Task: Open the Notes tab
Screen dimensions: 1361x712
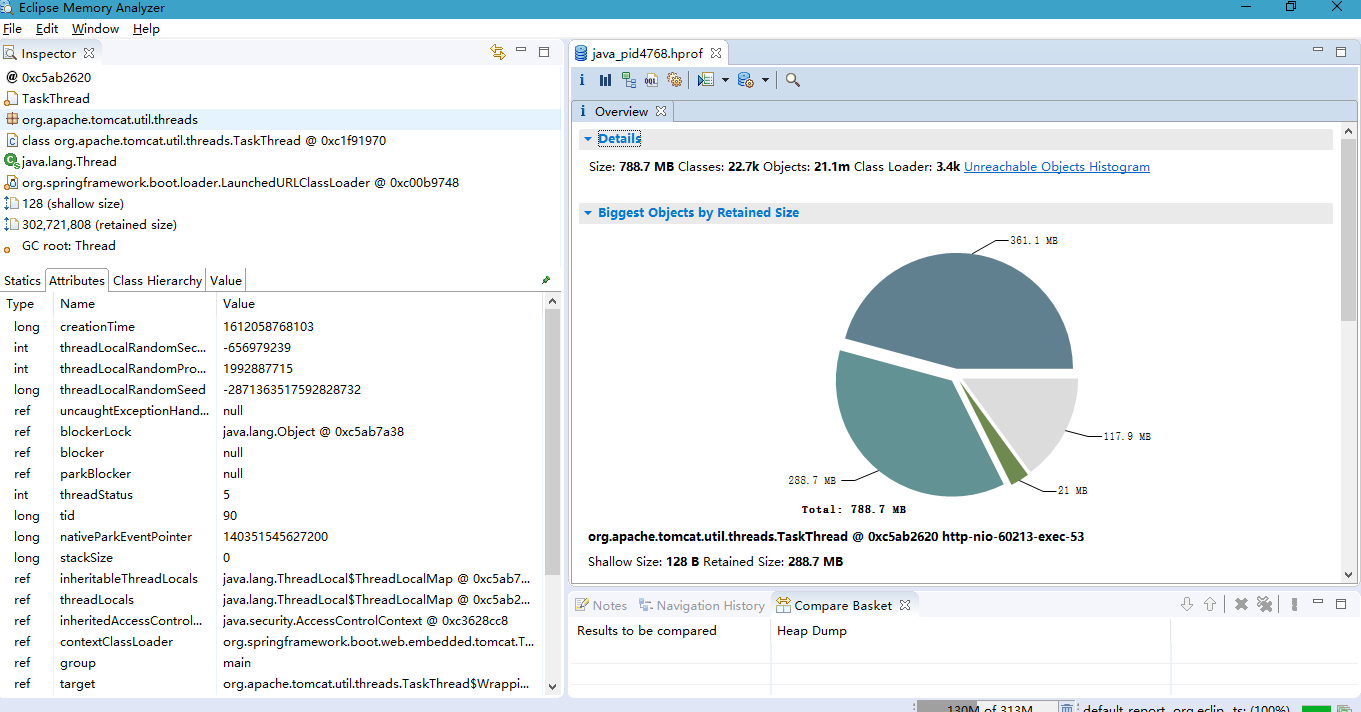Action: point(601,605)
